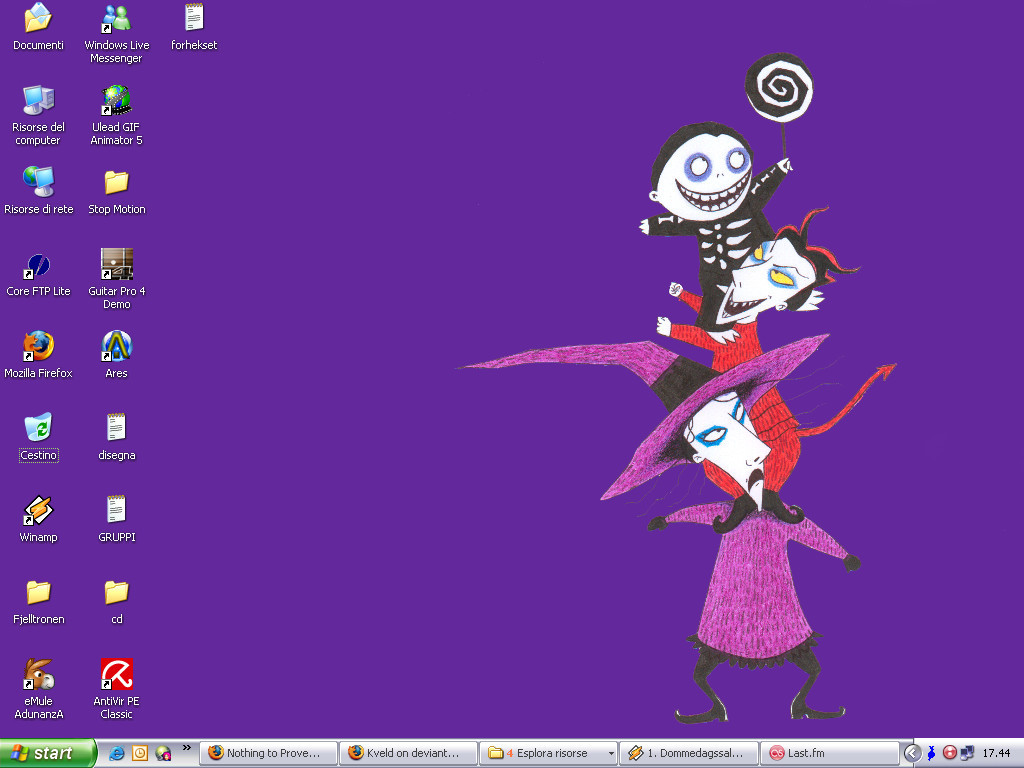Click the 17.44 system clock
Viewport: 1024px width, 768px height.
[x=997, y=753]
